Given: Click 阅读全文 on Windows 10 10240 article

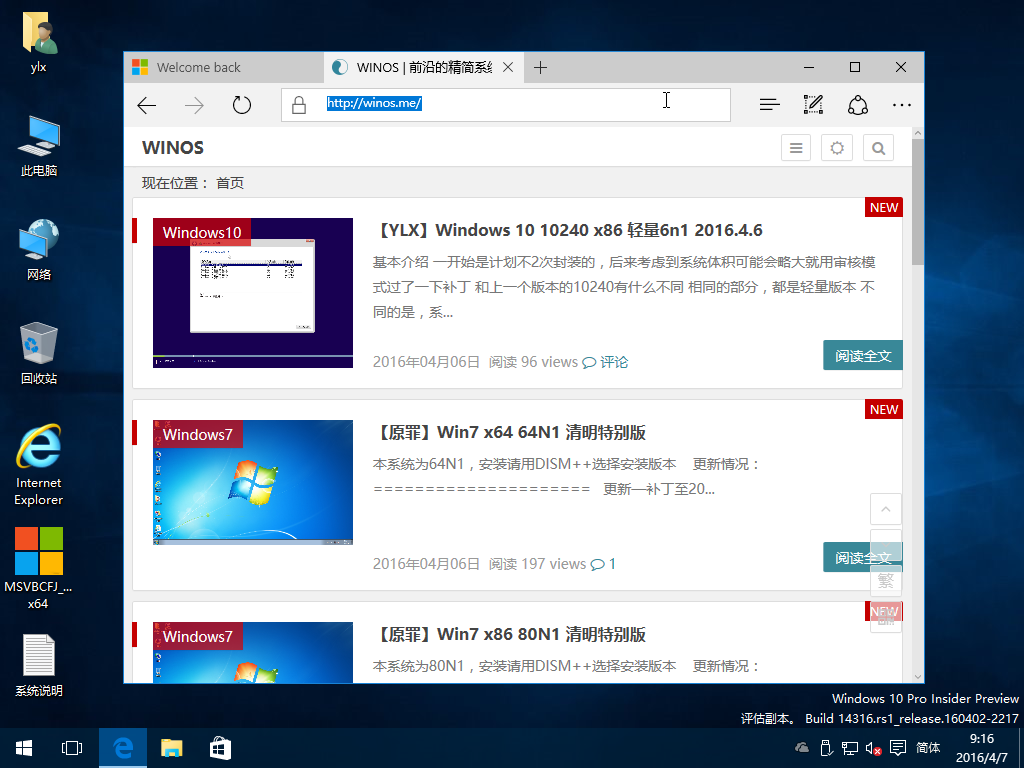Looking at the screenshot, I should pyautogui.click(x=862, y=356).
